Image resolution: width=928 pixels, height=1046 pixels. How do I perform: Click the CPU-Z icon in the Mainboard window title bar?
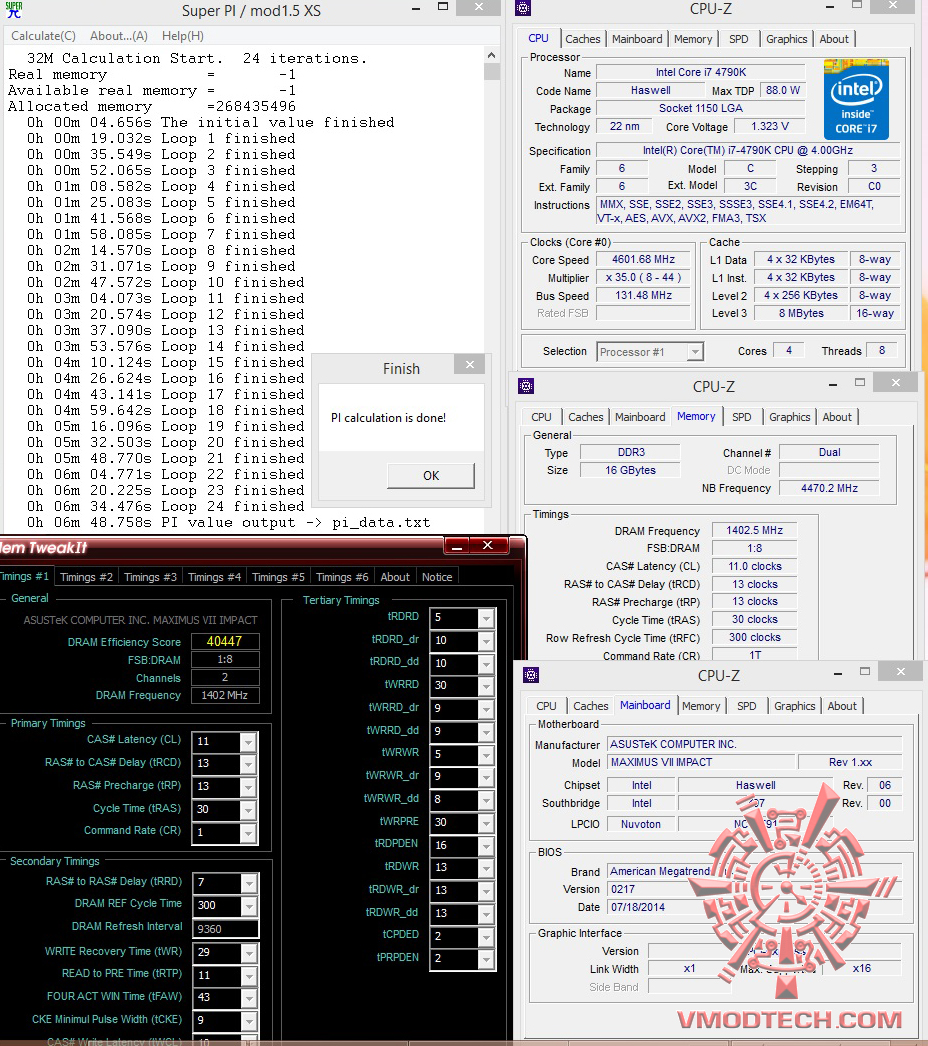[531, 675]
